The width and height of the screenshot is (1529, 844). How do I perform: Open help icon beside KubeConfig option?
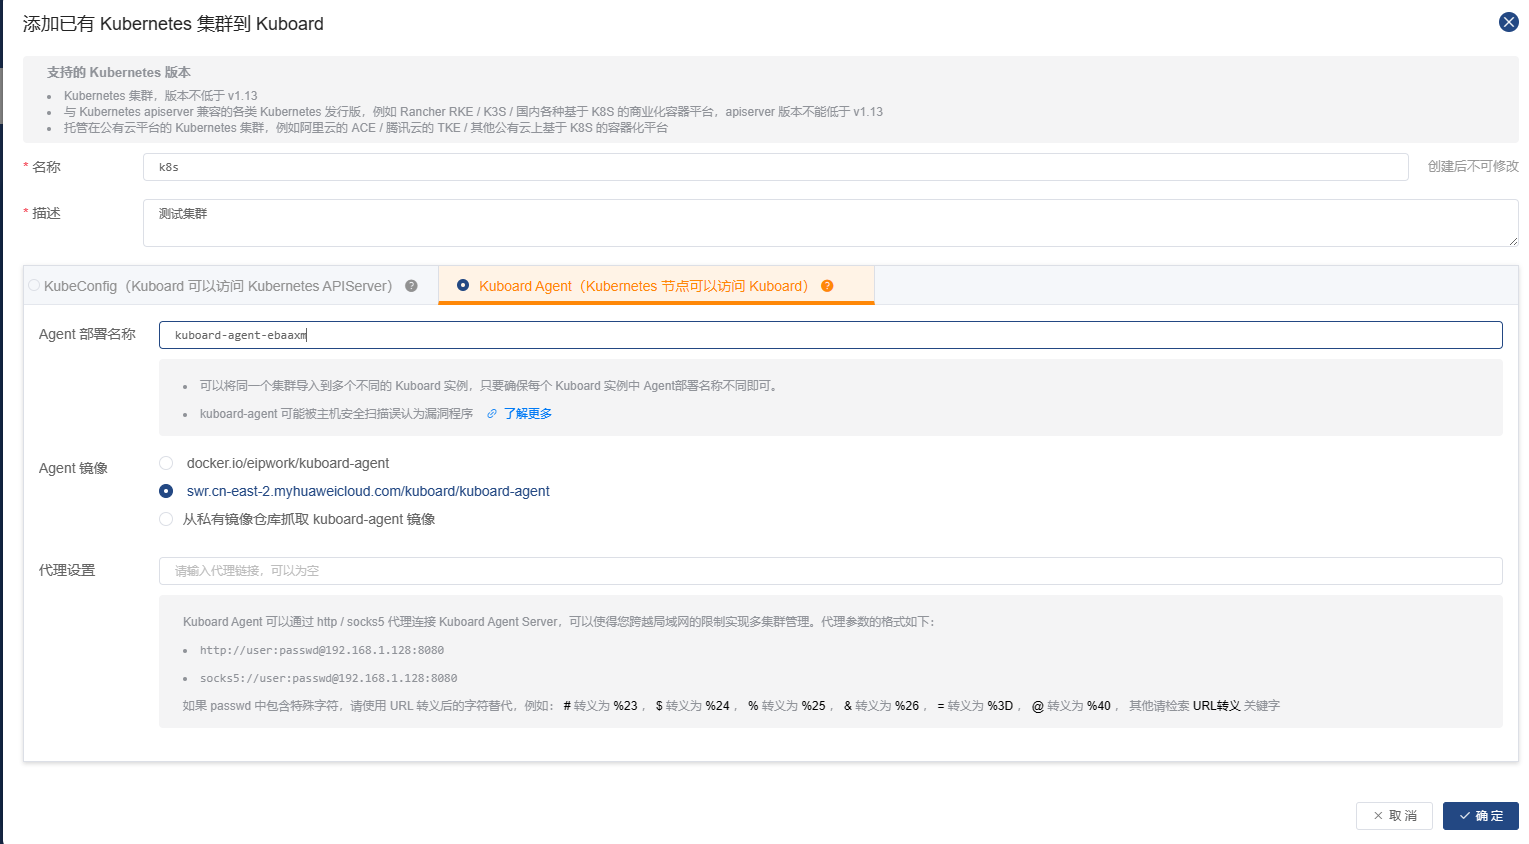(411, 286)
